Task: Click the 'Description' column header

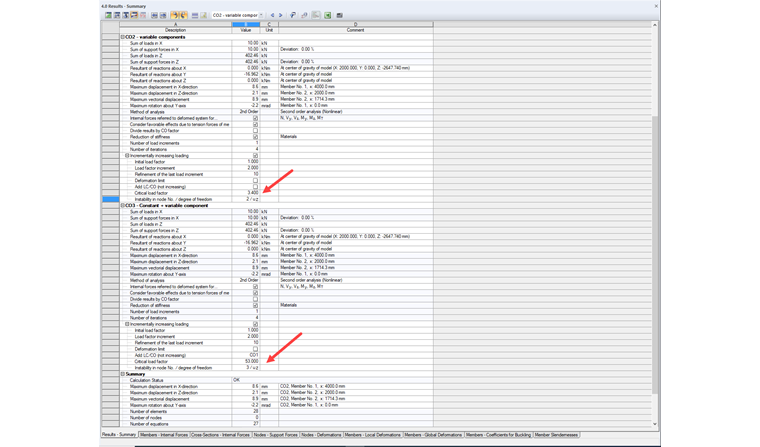Action: click(x=175, y=30)
